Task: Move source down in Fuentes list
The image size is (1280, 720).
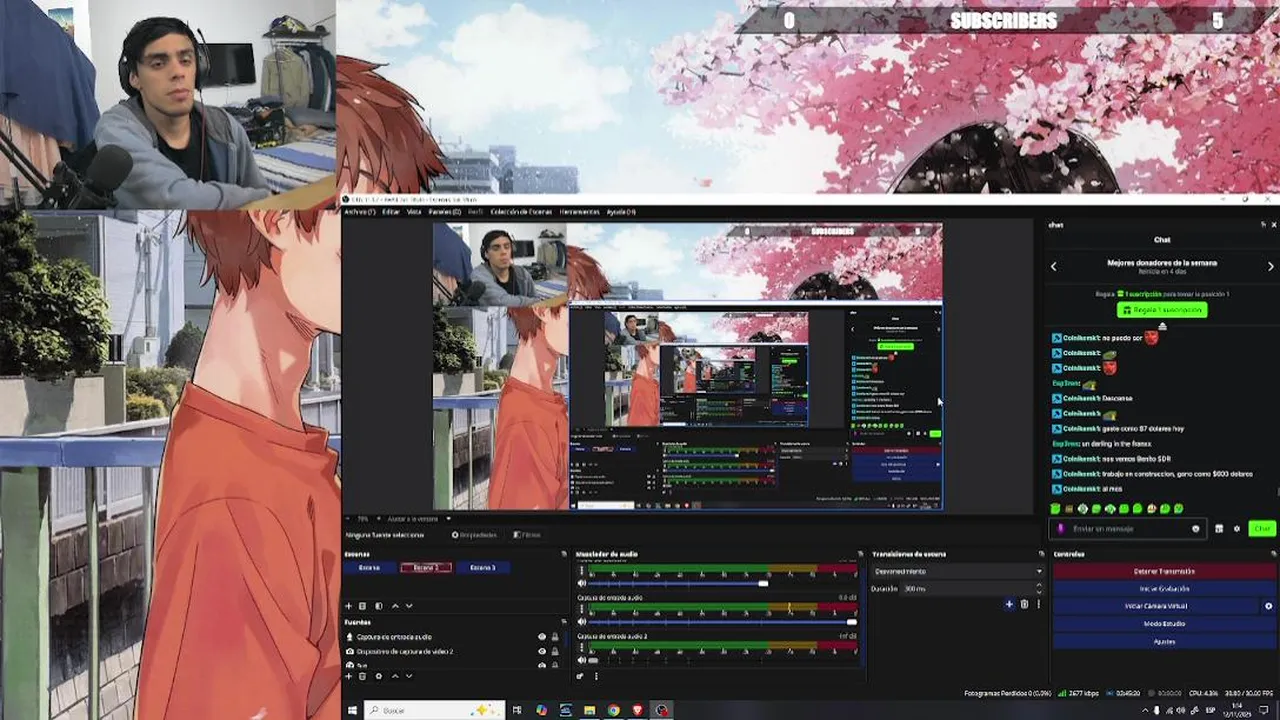Action: [x=409, y=676]
